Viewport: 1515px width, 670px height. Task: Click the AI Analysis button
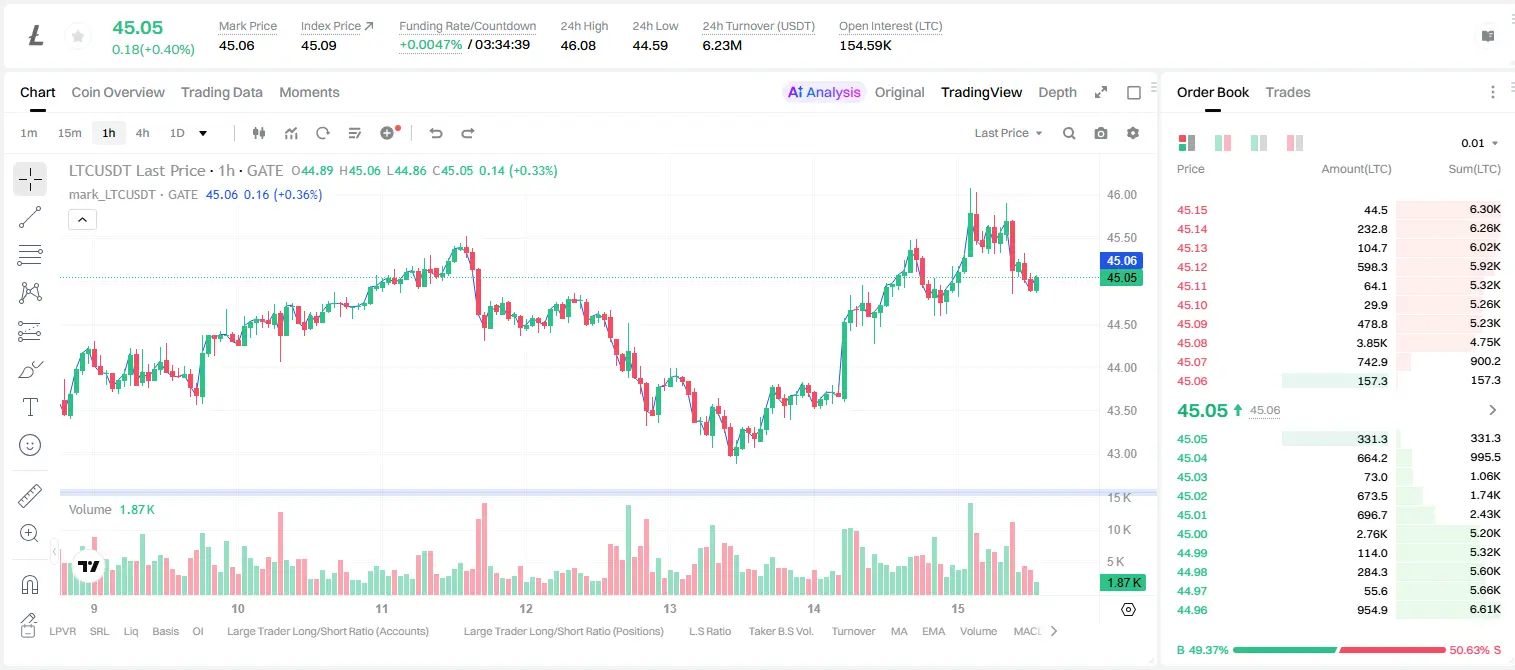pyautogui.click(x=824, y=92)
